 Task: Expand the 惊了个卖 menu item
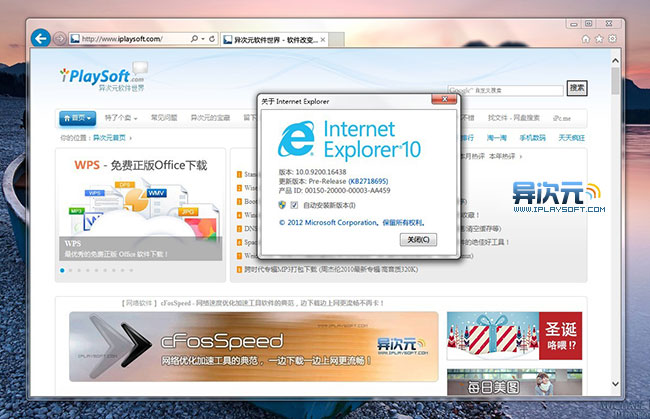tap(121, 118)
